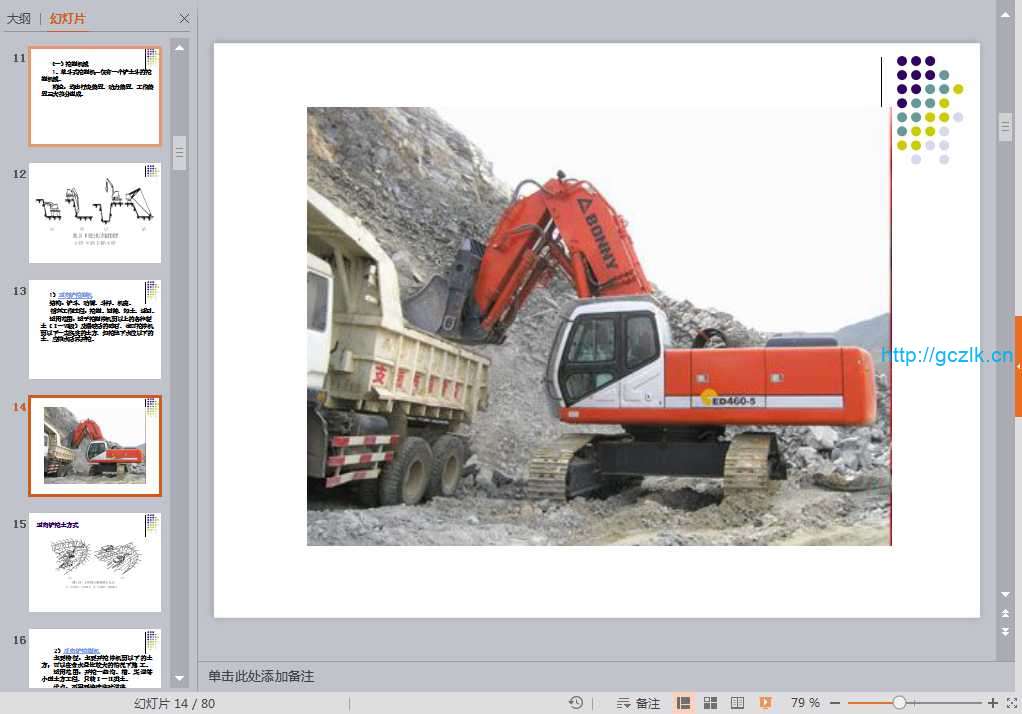
Task: Click the history clock icon in status bar
Action: [576, 703]
